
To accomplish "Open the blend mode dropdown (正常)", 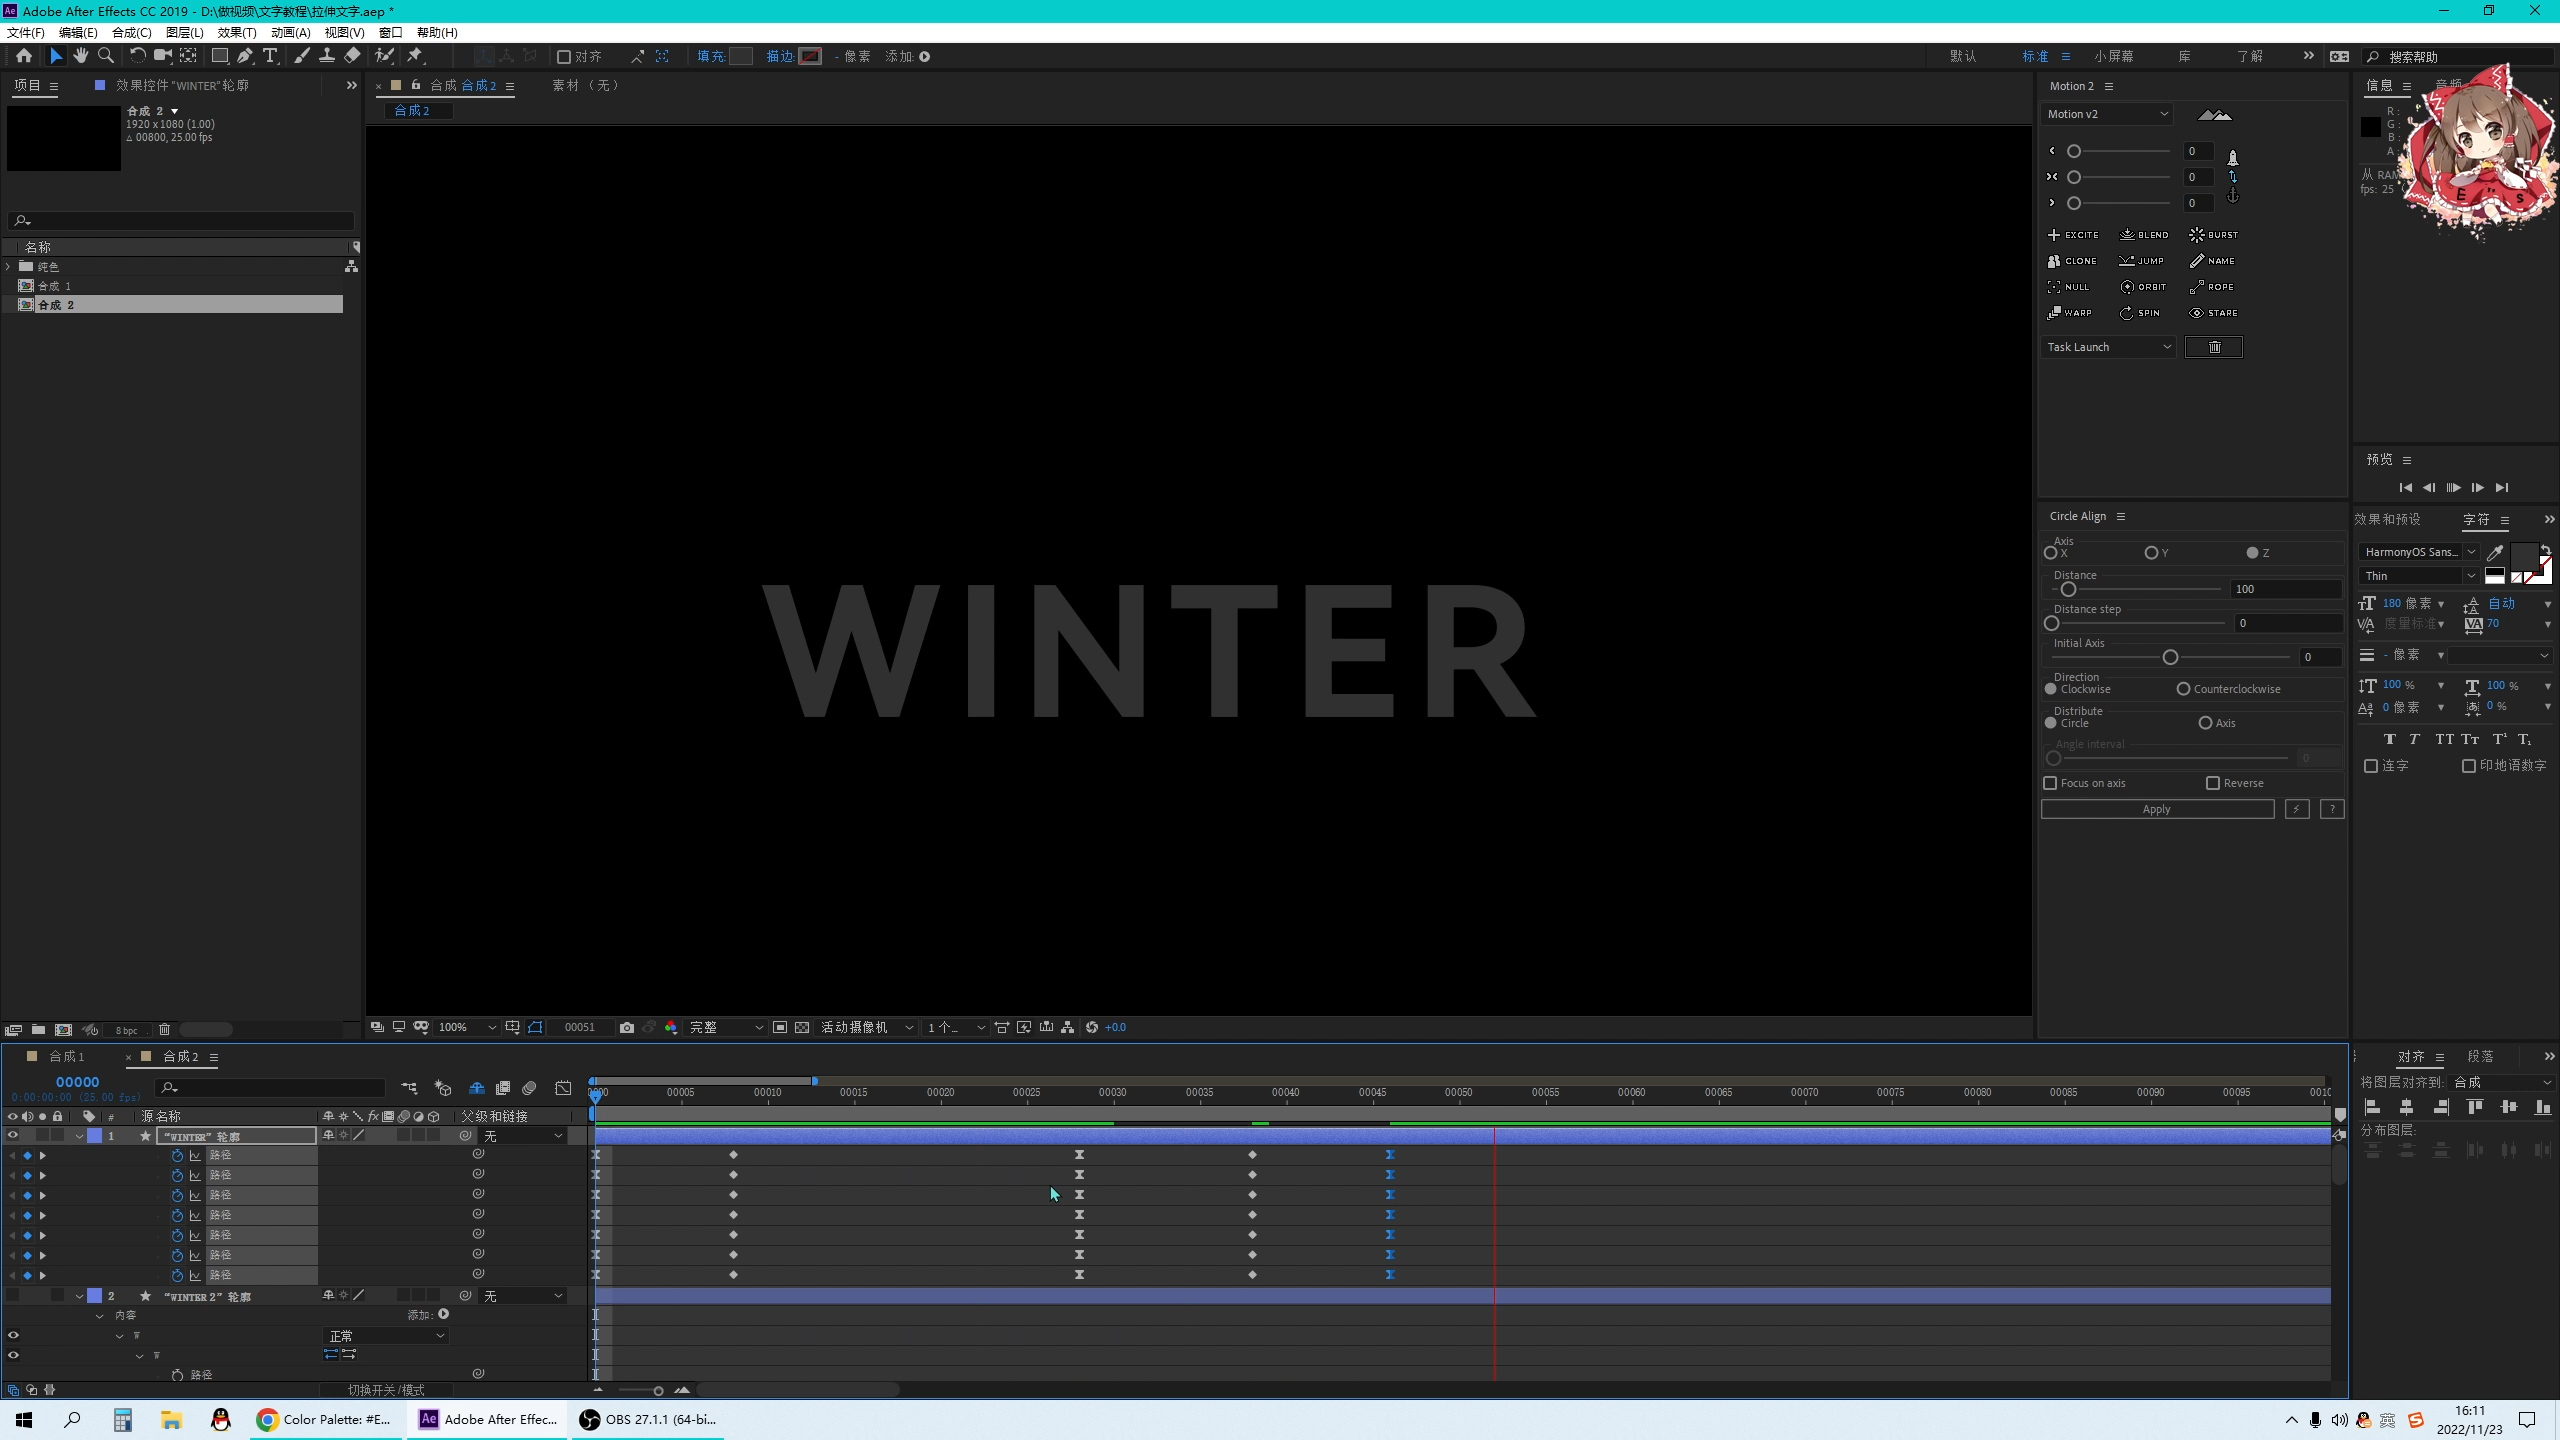I will click(386, 1336).
